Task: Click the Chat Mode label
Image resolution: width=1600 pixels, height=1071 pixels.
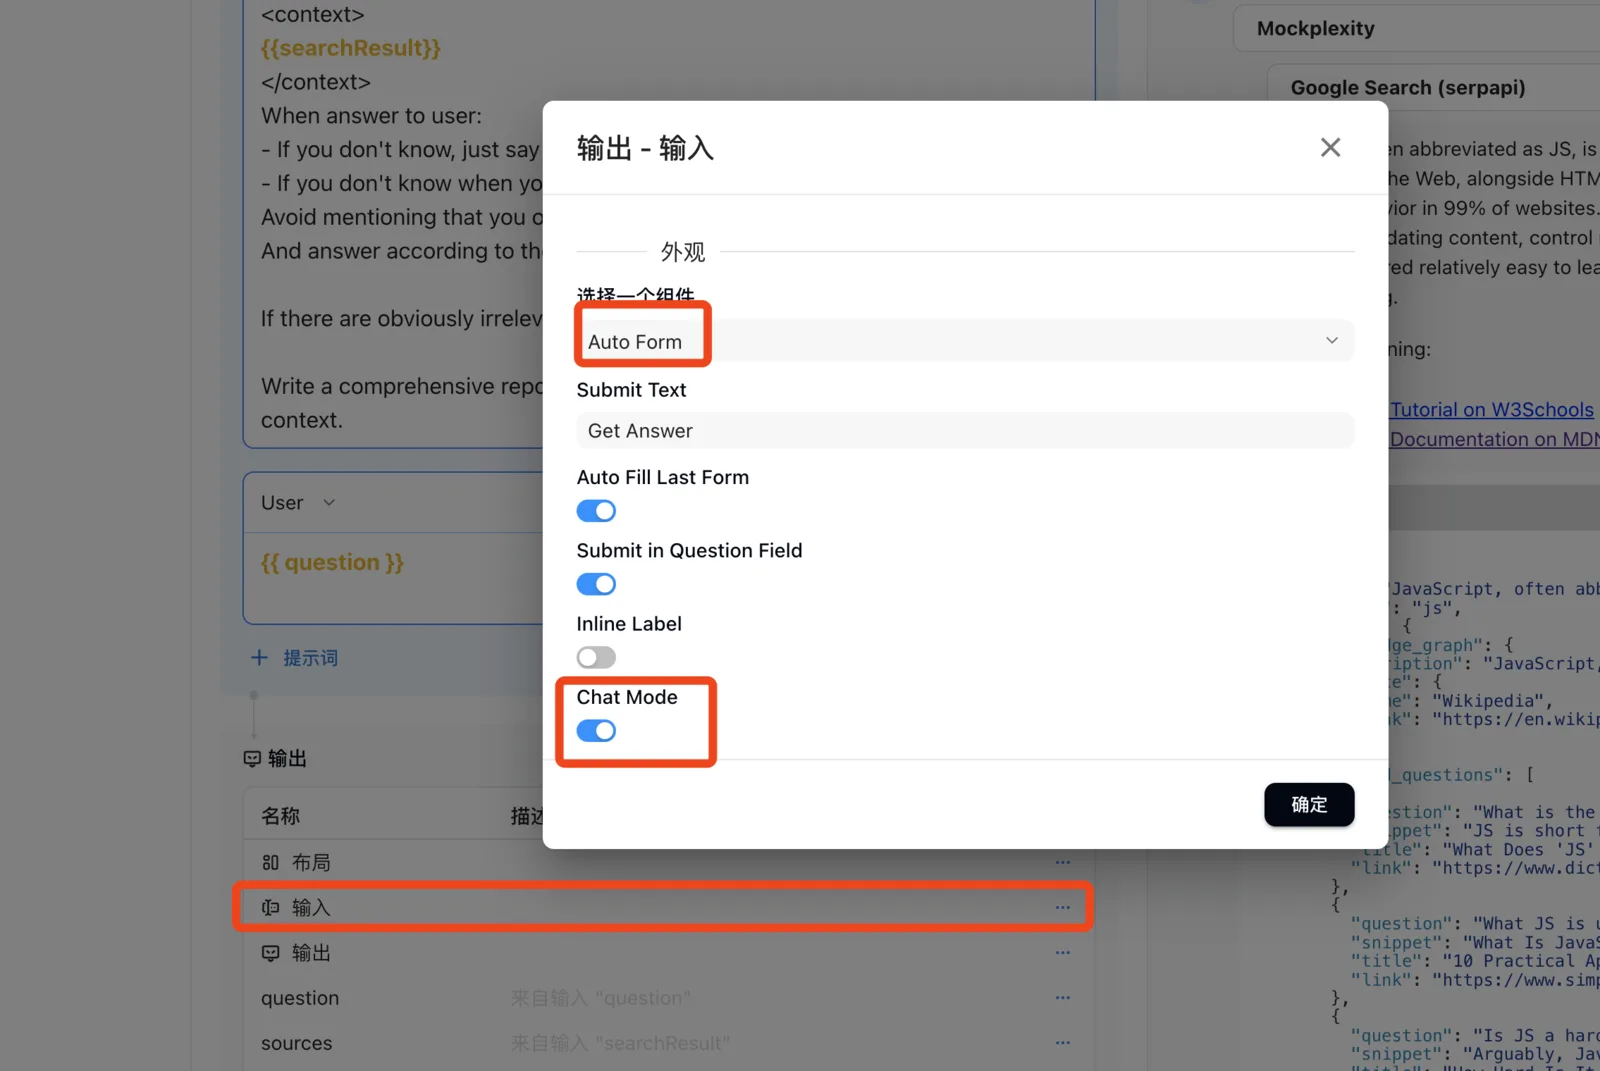Action: pos(627,697)
